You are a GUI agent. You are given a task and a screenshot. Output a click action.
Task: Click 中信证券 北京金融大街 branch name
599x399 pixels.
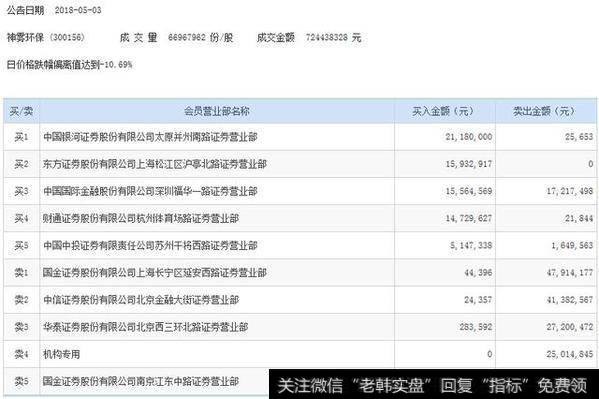coord(141,300)
